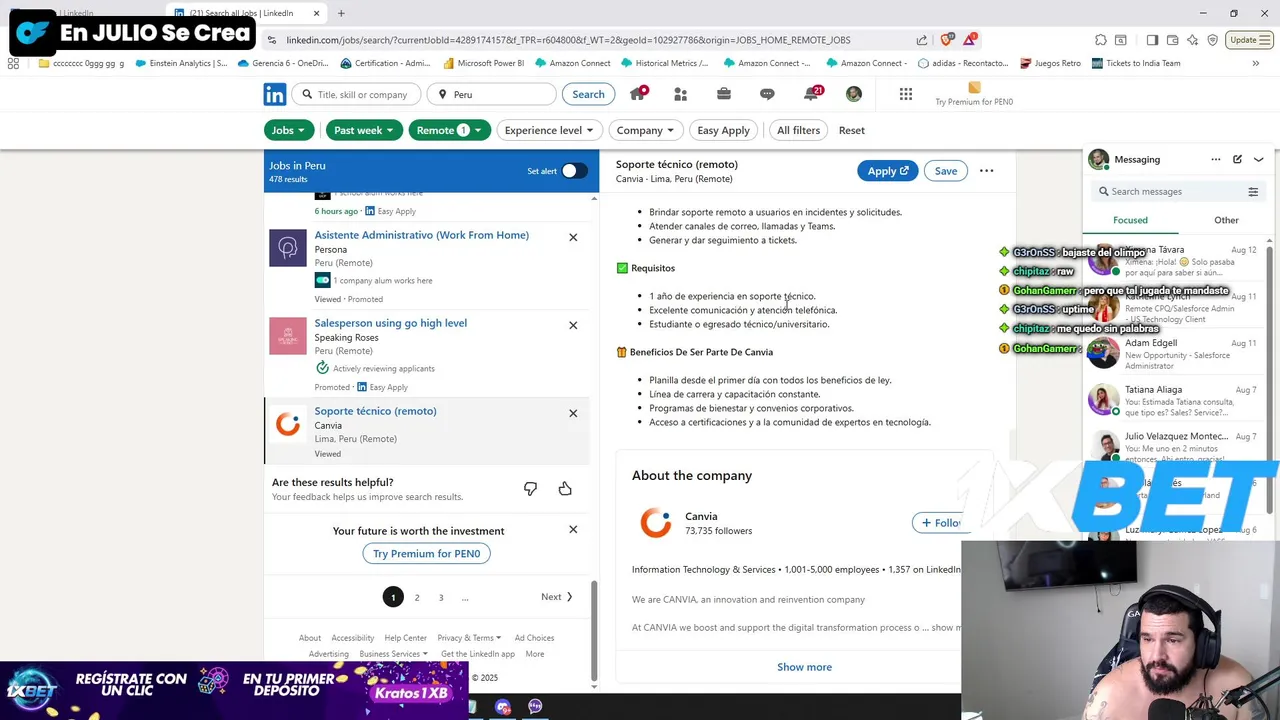
Task: Apply to the Soporte técnico job
Action: click(x=888, y=171)
